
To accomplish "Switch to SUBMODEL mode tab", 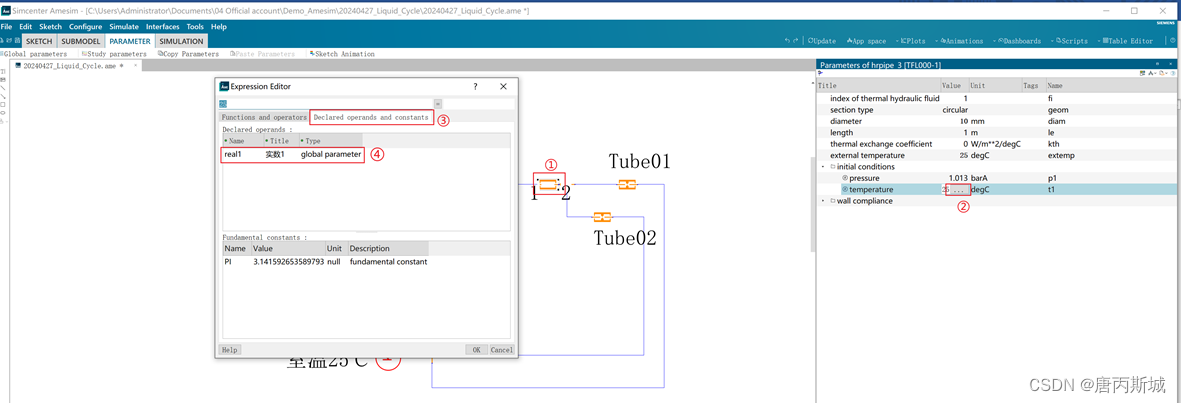I will (x=81, y=41).
